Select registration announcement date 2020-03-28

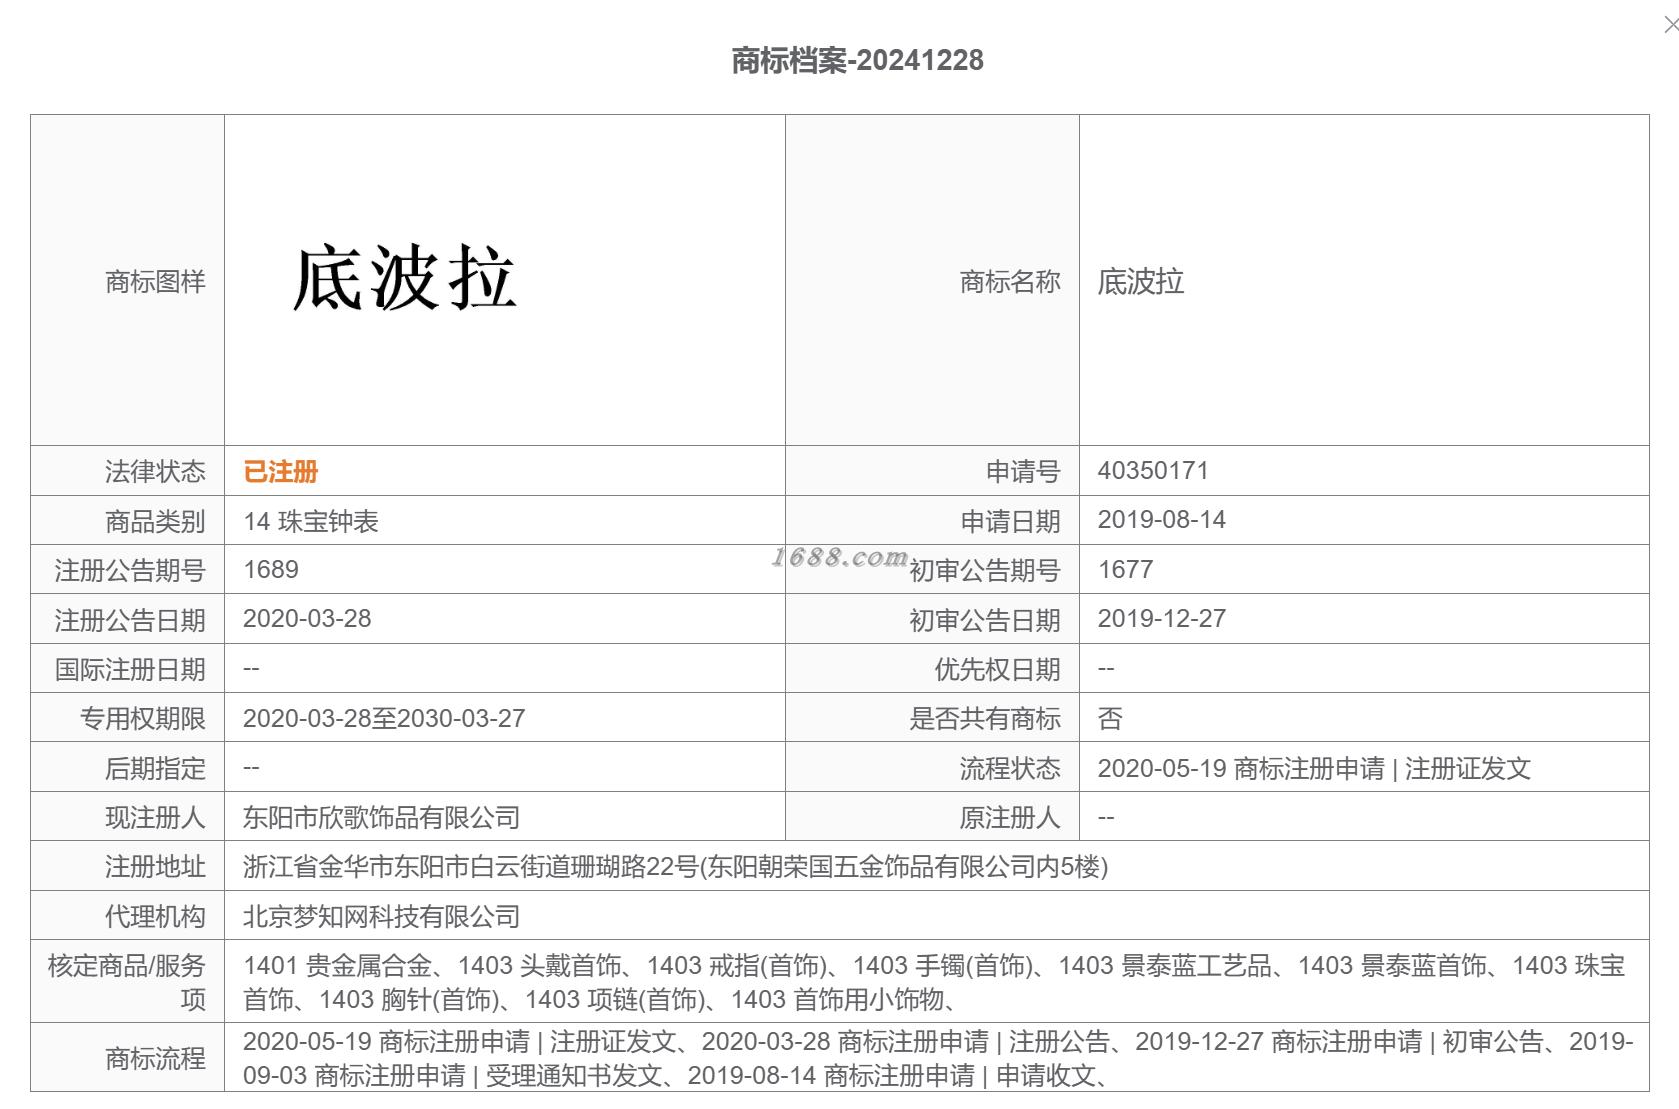(x=307, y=618)
